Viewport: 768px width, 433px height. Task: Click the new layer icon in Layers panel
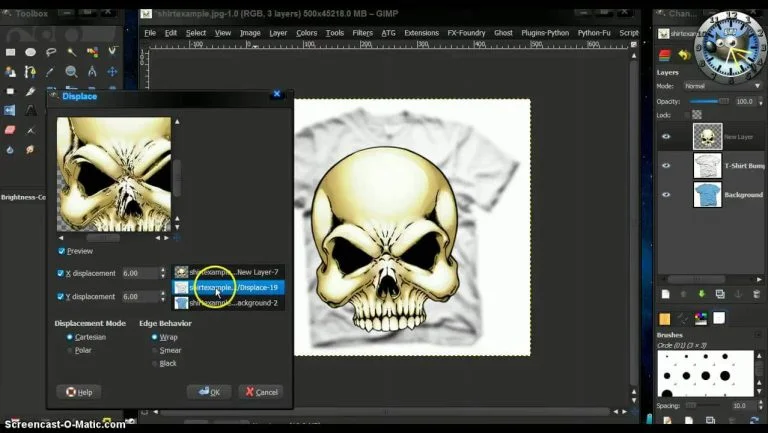click(x=665, y=294)
